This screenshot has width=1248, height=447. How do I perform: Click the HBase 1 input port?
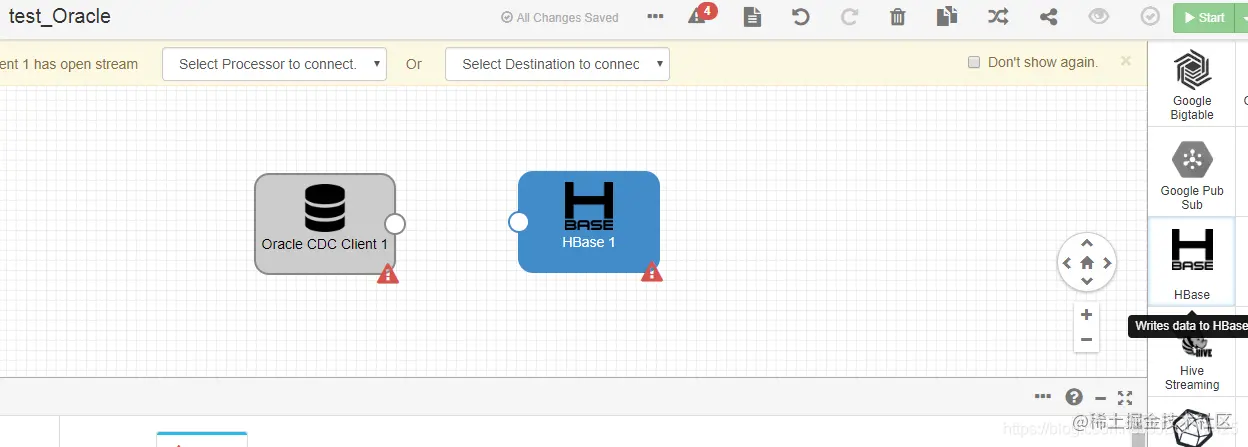tap(518, 222)
